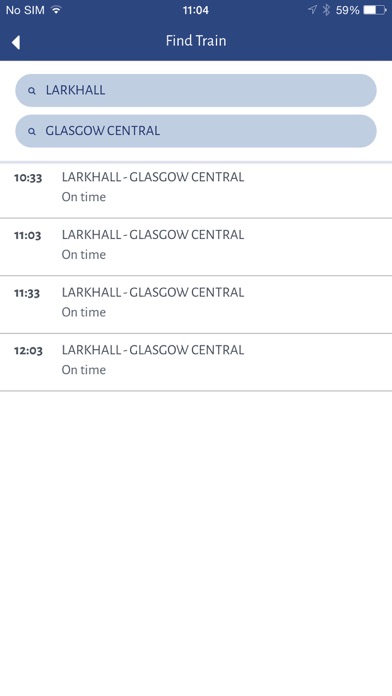The height and width of the screenshot is (696, 392).
Task: Select the 11:03 Larkhall train entry
Action: tap(196, 247)
